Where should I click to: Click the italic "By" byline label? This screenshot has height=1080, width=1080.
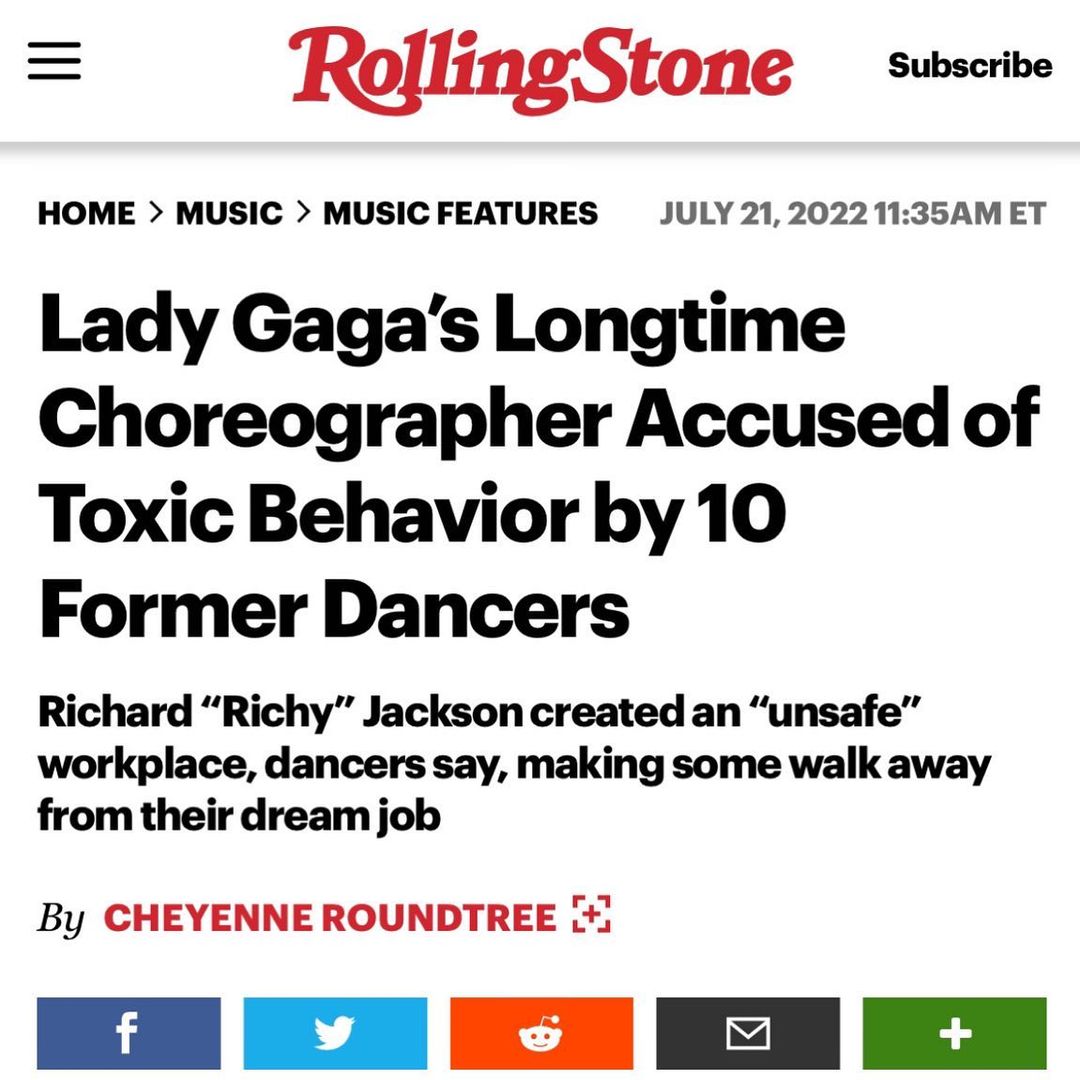61,918
